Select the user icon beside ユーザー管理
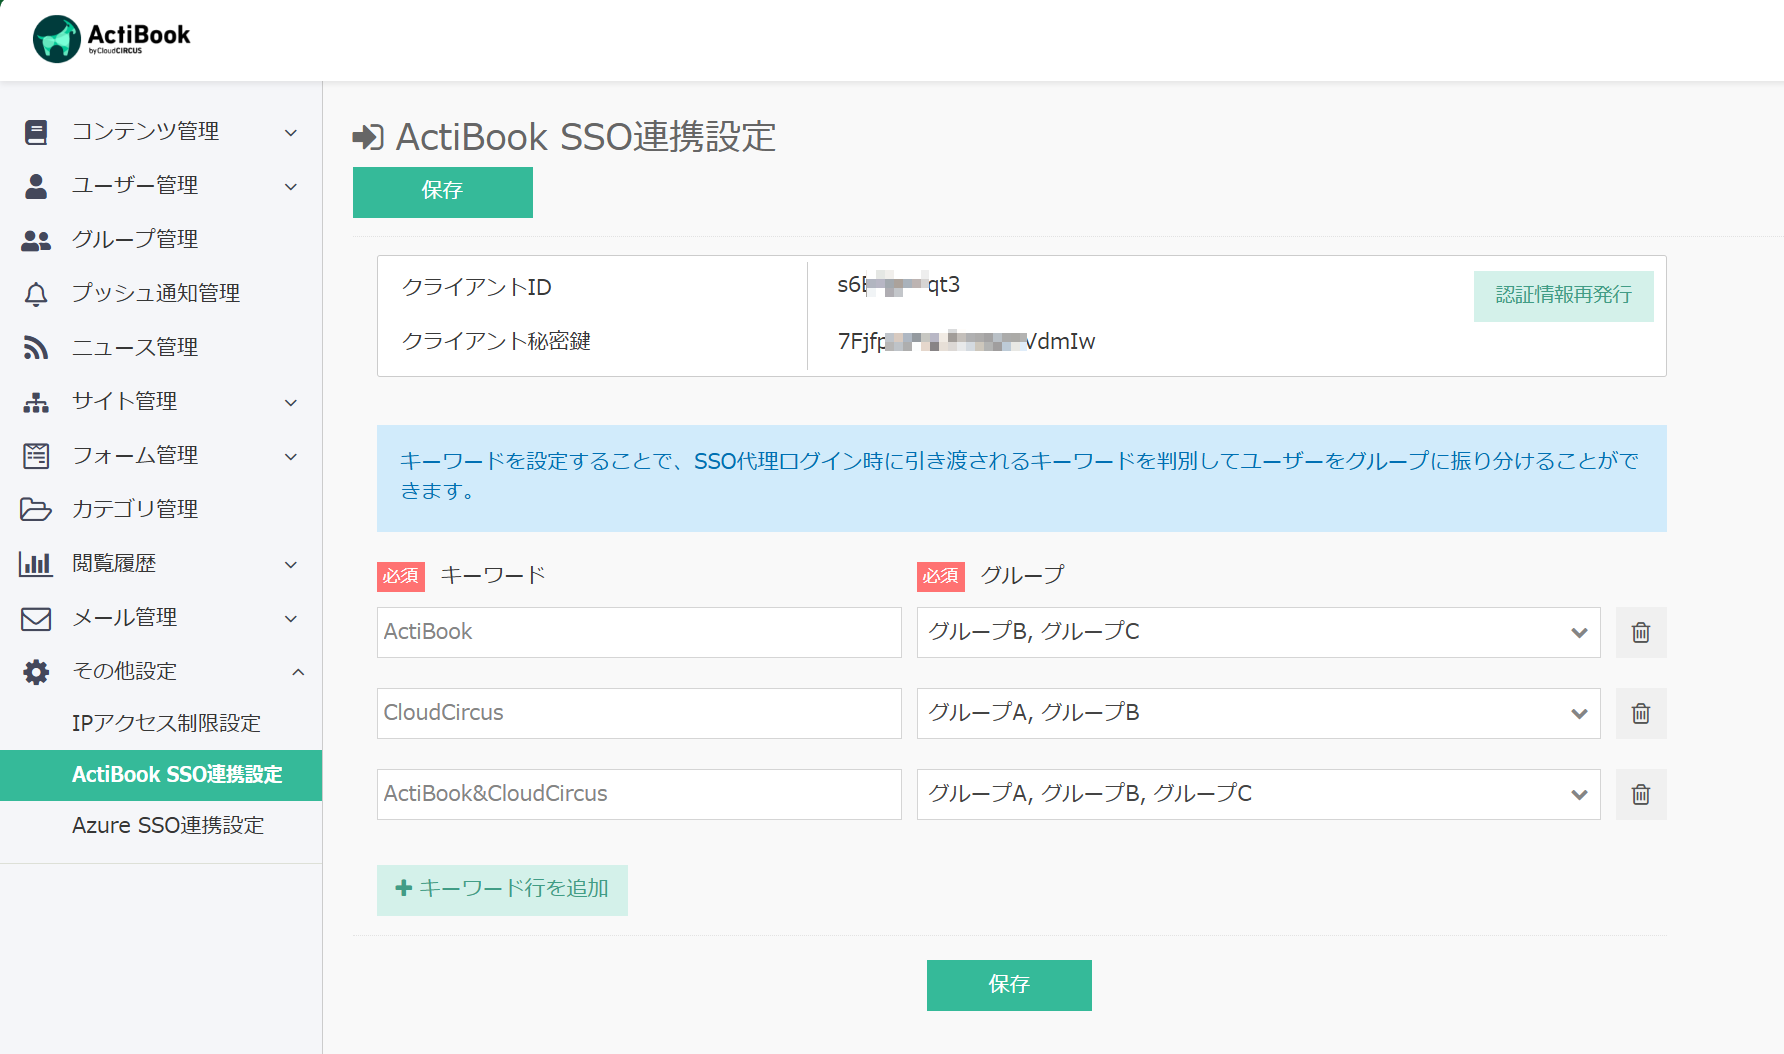Screen dimensions: 1784x1054 pyautogui.click(x=37, y=185)
